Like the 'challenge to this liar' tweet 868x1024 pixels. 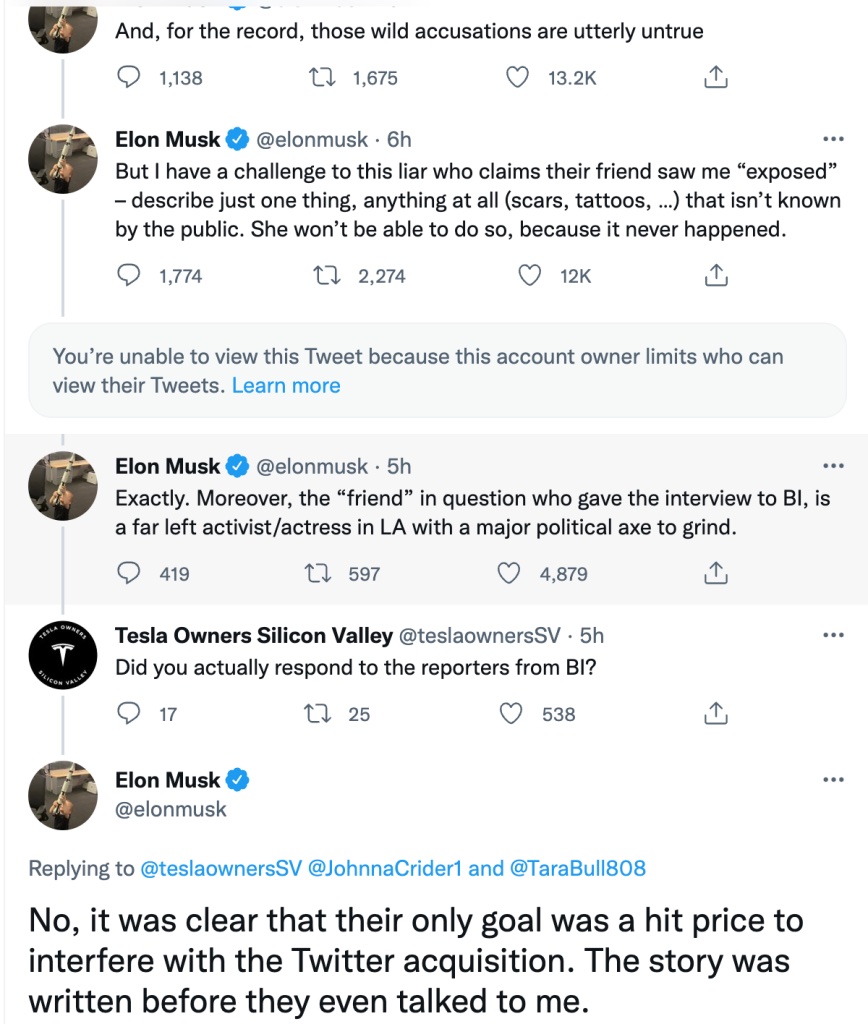(x=531, y=275)
